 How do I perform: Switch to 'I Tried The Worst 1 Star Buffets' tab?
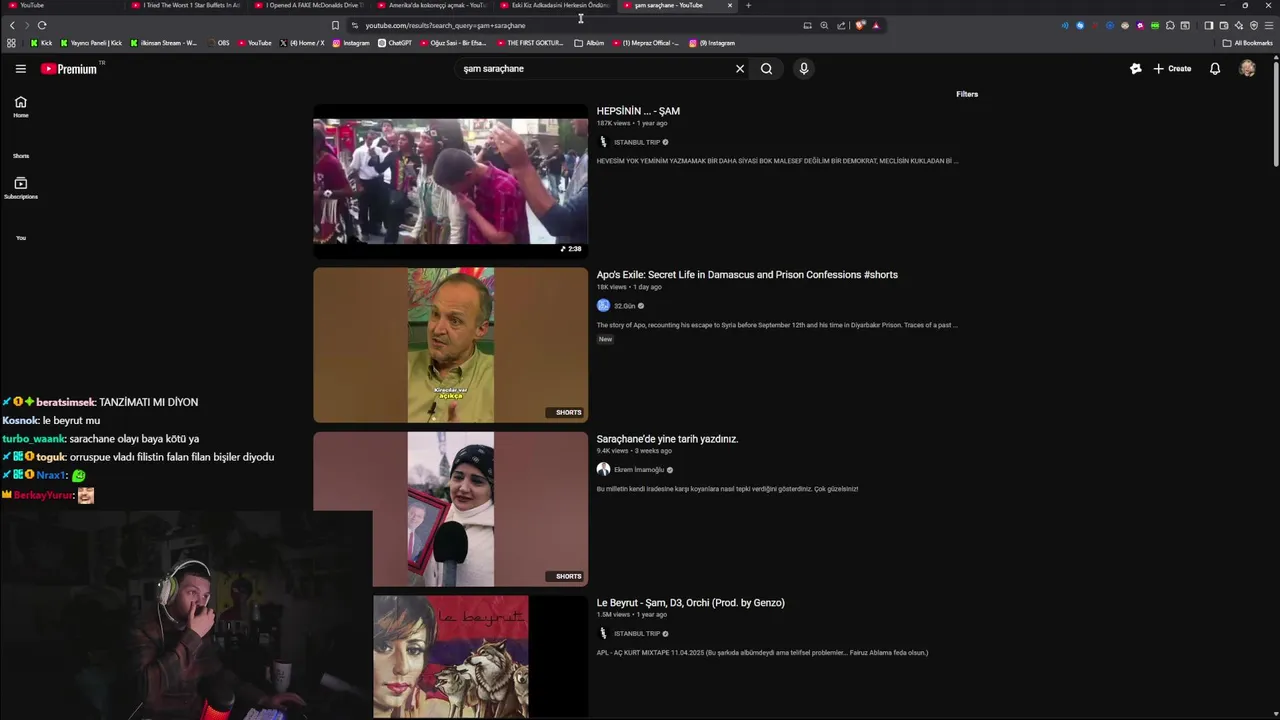186,5
